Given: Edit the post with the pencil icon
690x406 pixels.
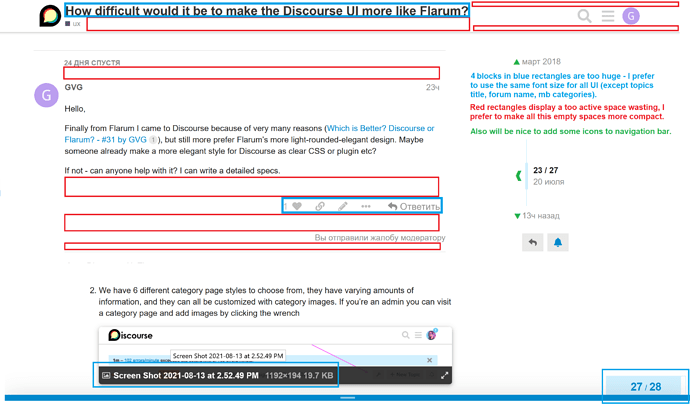Looking at the screenshot, I should [343, 206].
